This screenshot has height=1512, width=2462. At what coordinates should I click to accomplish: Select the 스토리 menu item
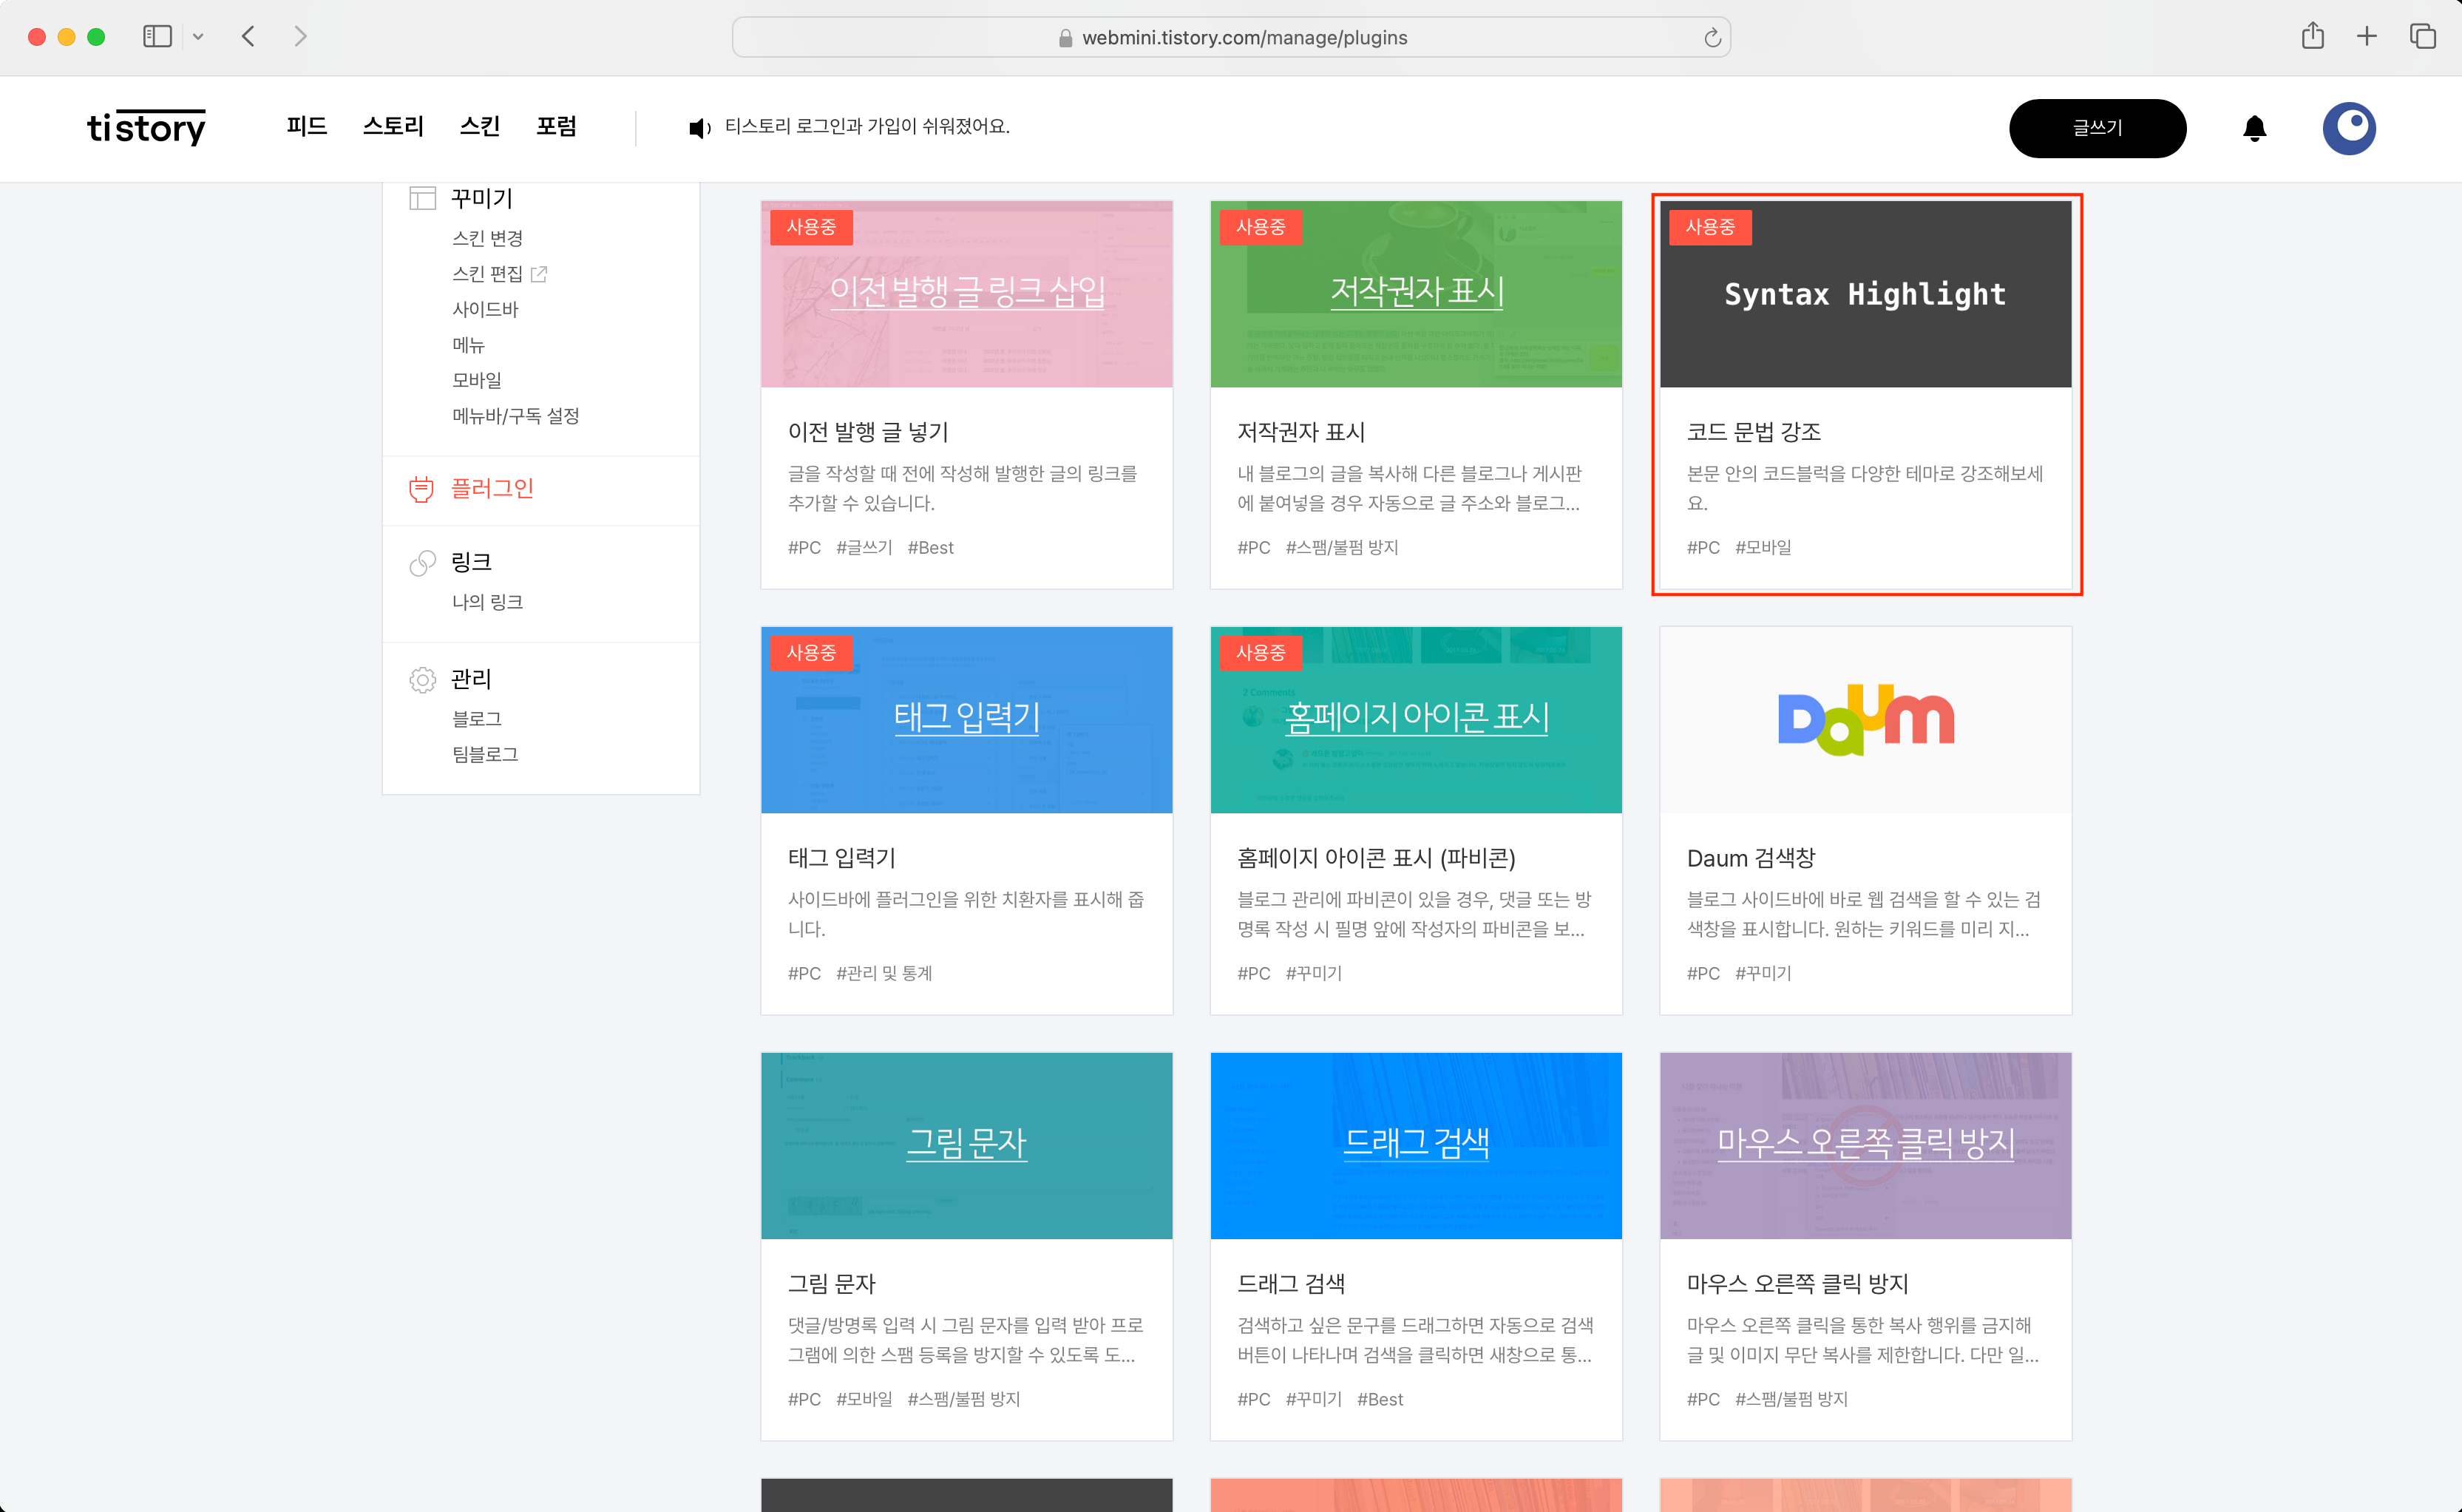coord(393,126)
